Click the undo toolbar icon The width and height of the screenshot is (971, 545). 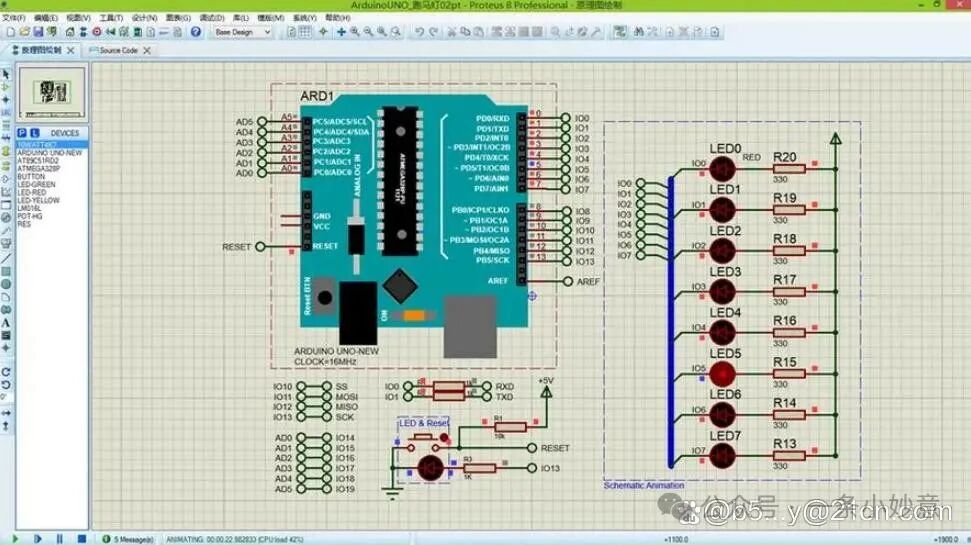tap(419, 32)
